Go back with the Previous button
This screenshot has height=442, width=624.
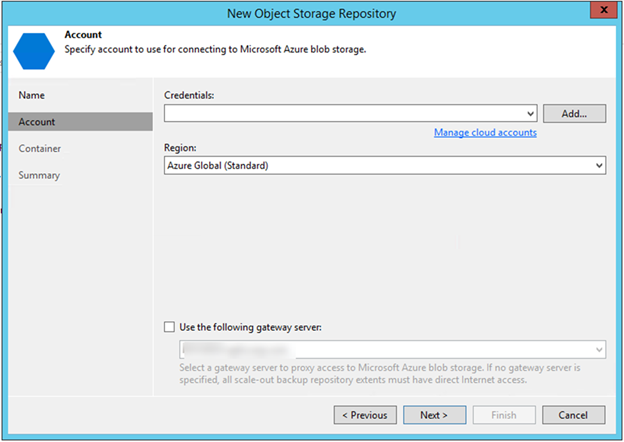365,415
